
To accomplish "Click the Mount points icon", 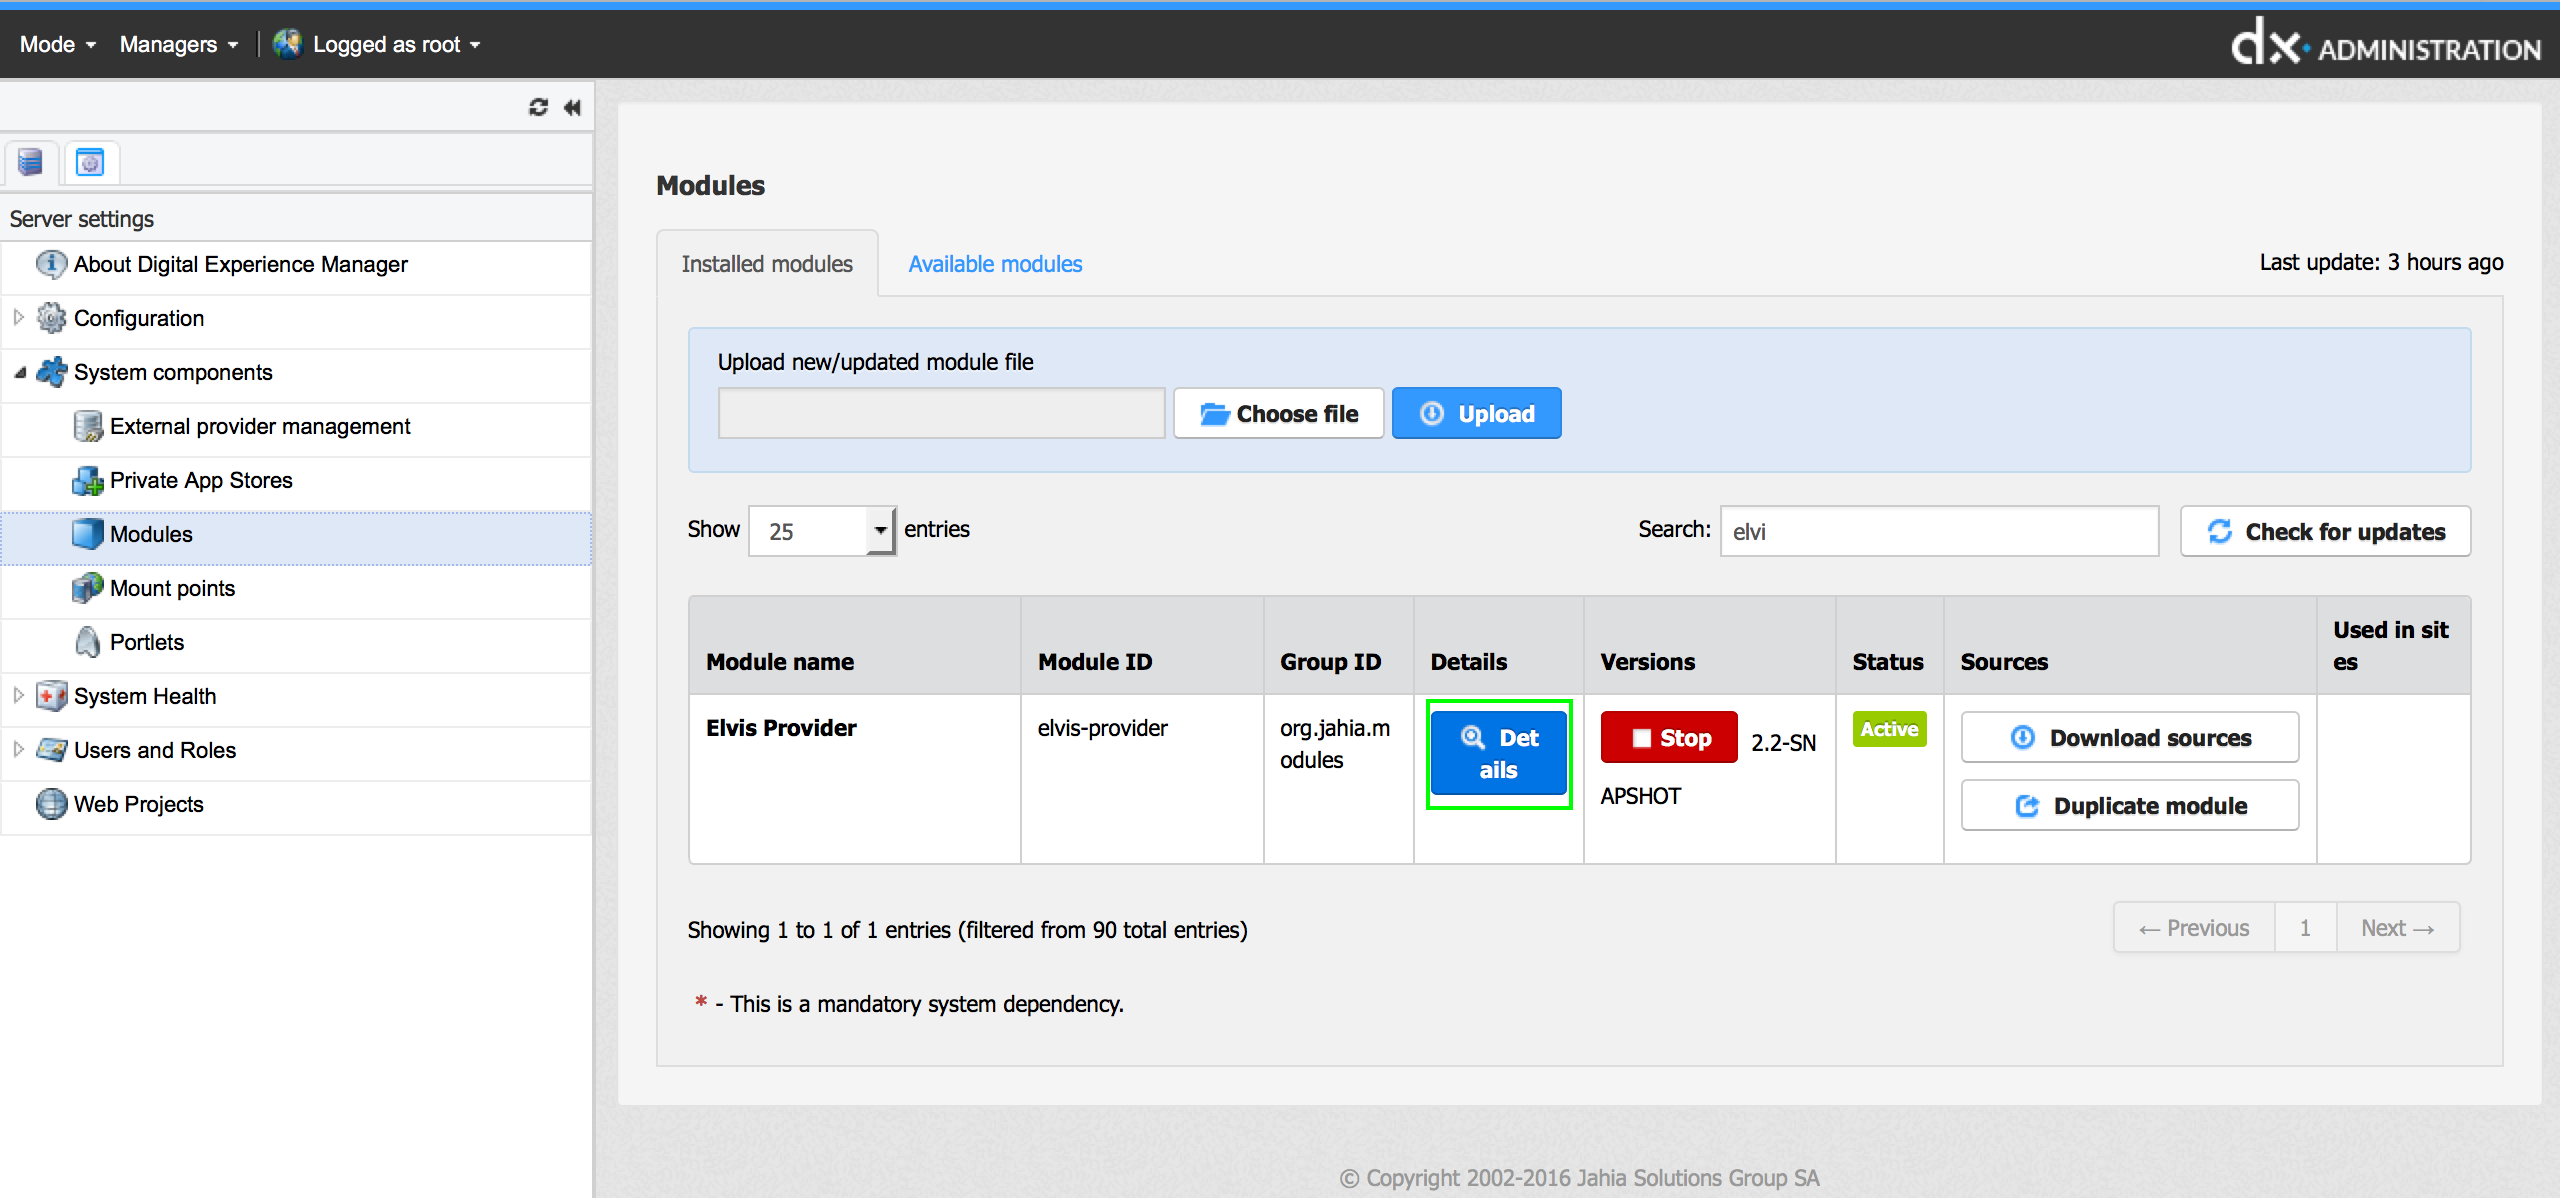I will click(88, 588).
